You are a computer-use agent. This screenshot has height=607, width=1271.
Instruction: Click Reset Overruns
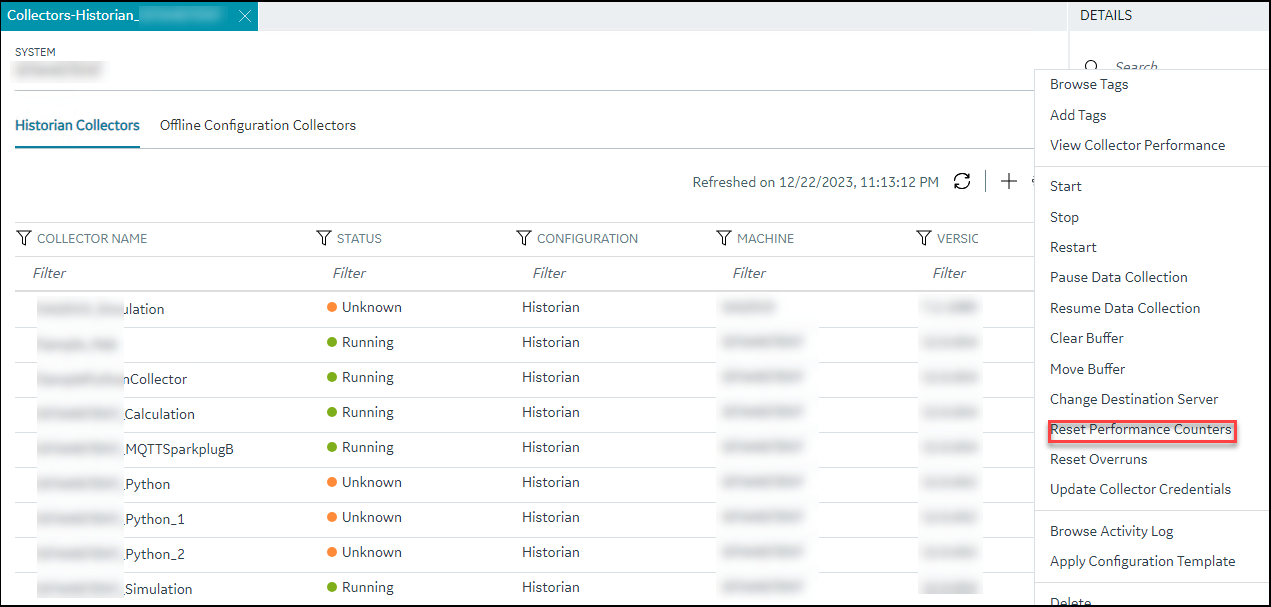pos(1099,459)
